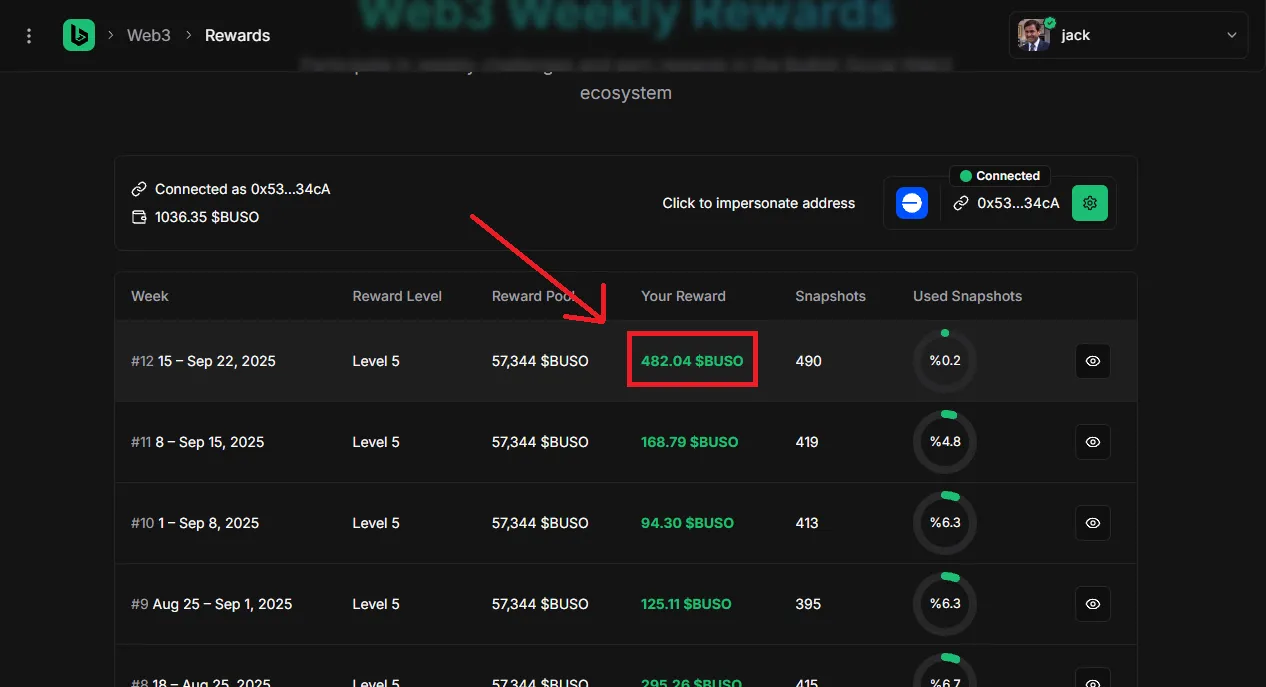Select week #10 1 – Sep 8, 2025
This screenshot has width=1266, height=687.
pos(195,523)
